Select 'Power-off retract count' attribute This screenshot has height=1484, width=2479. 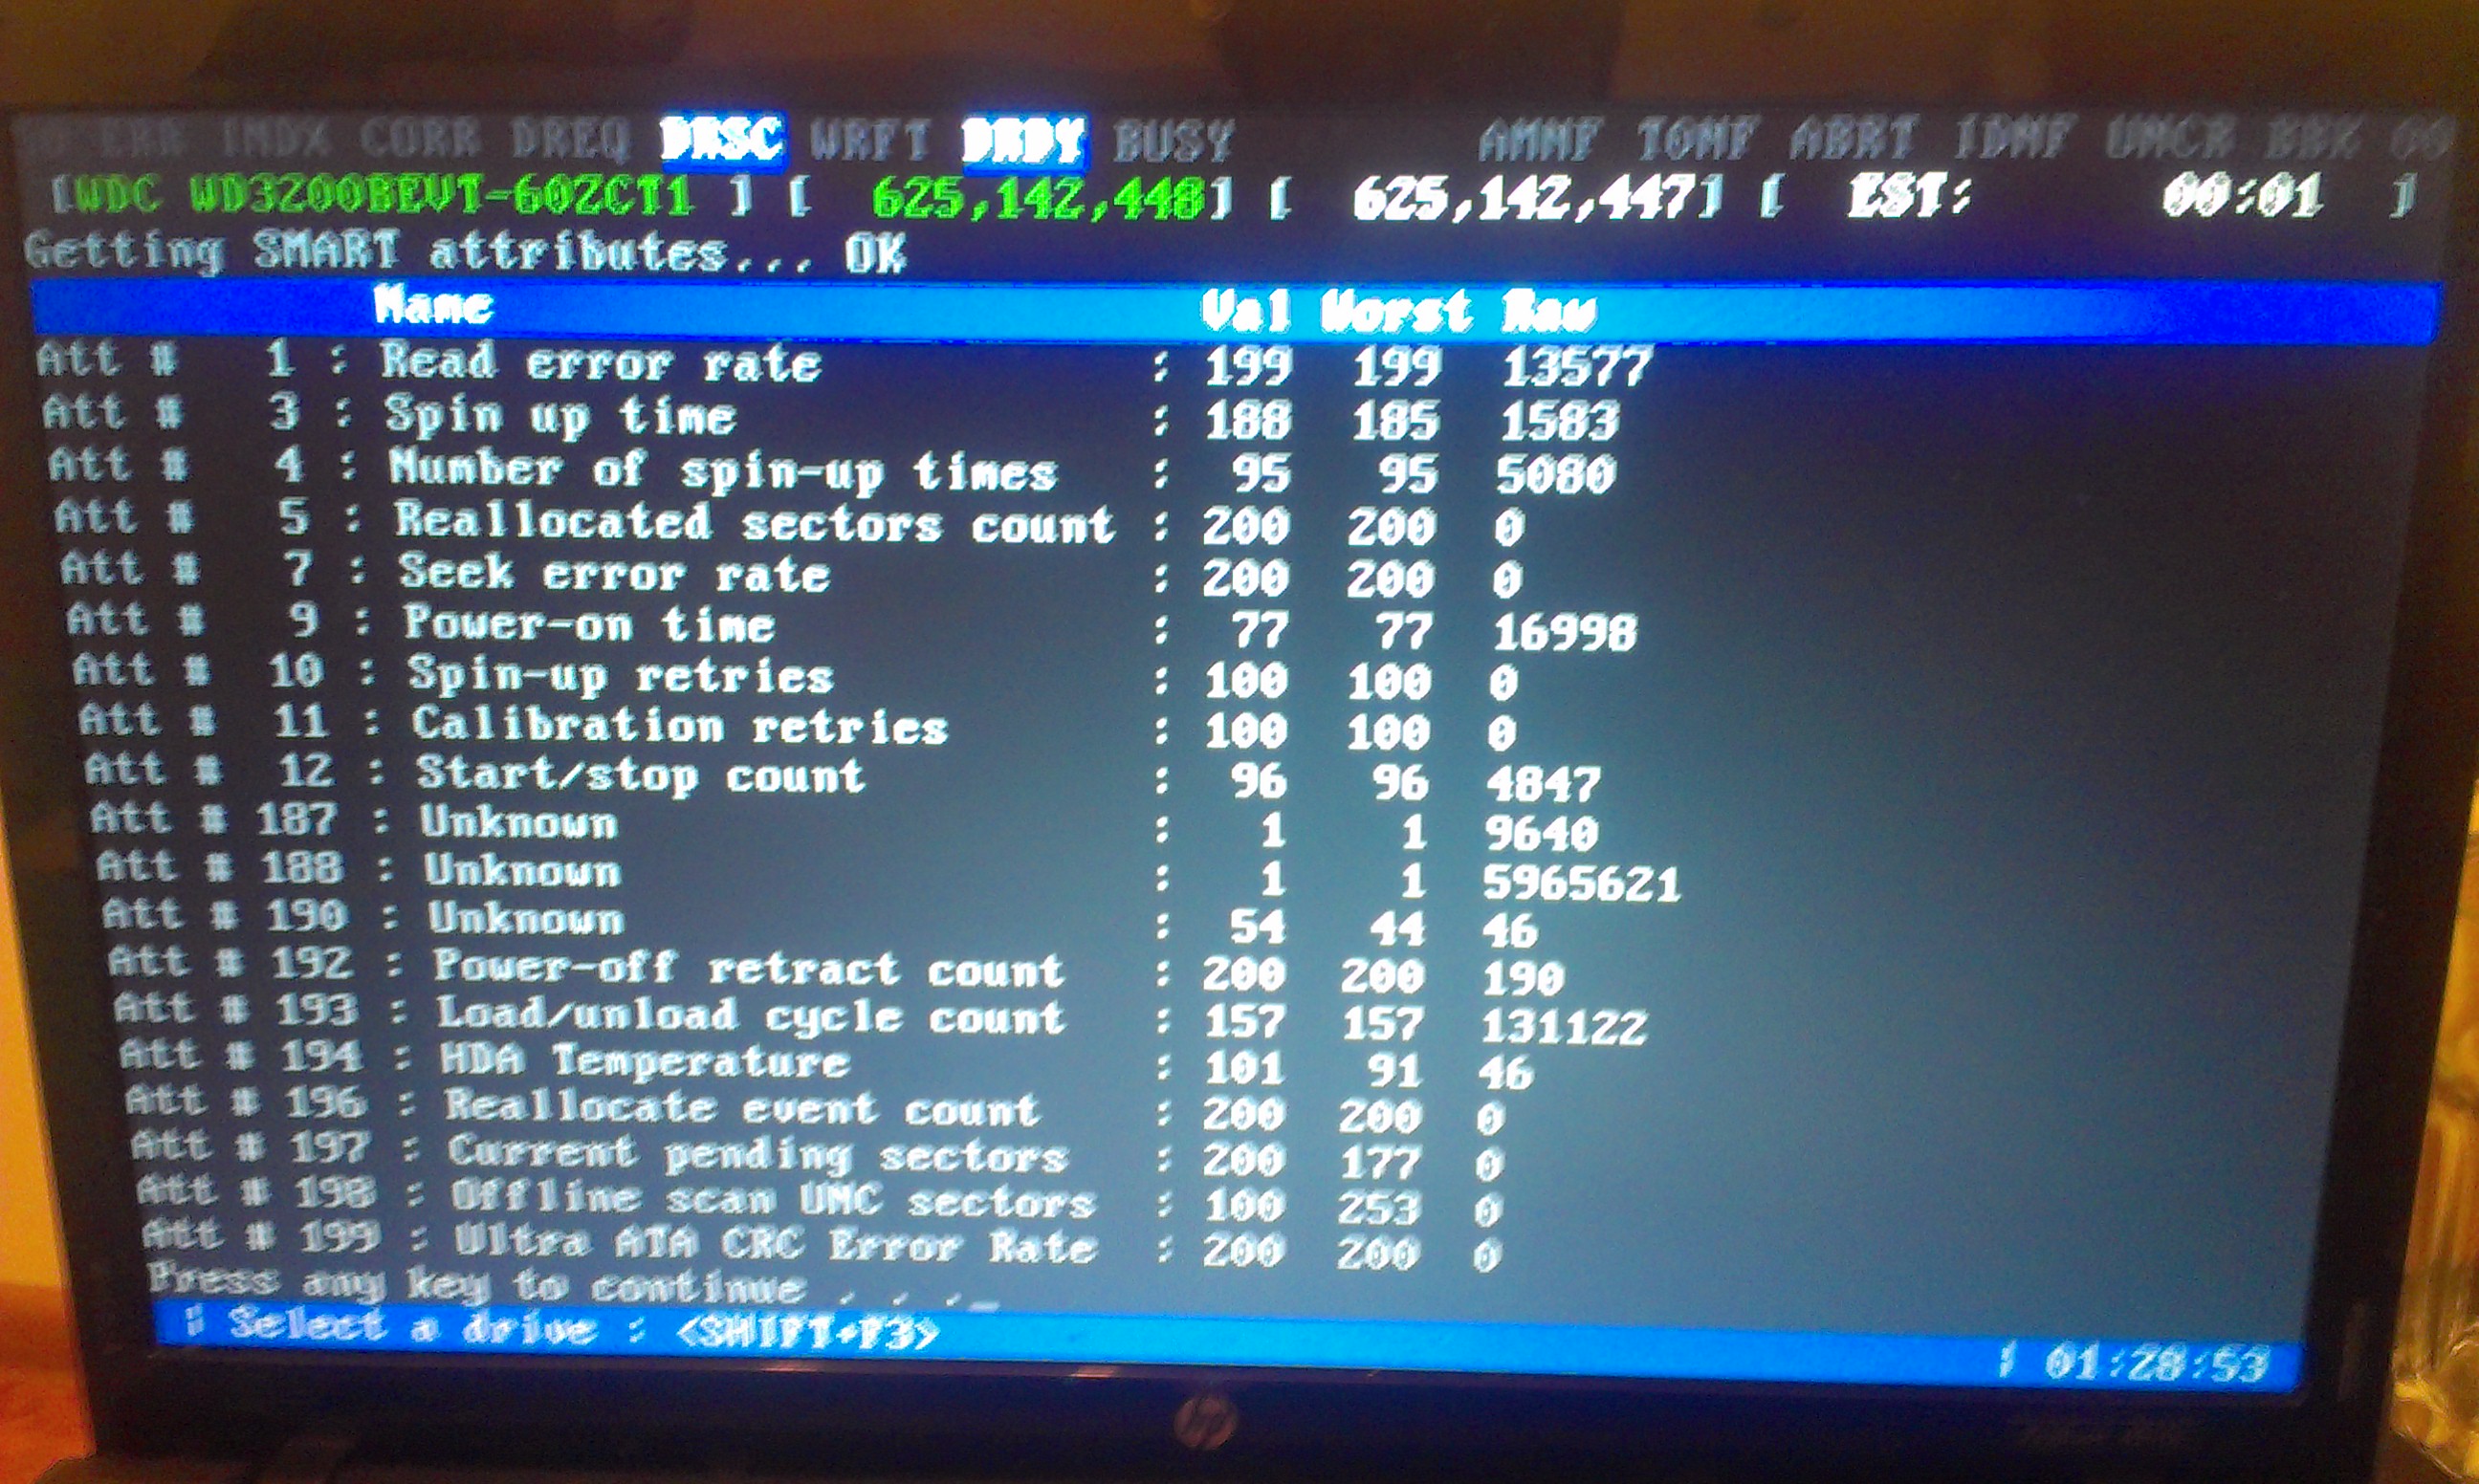tap(749, 968)
